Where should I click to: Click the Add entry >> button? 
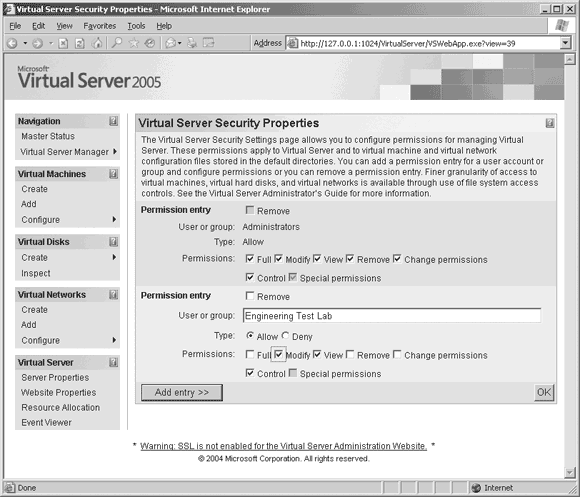click(182, 392)
